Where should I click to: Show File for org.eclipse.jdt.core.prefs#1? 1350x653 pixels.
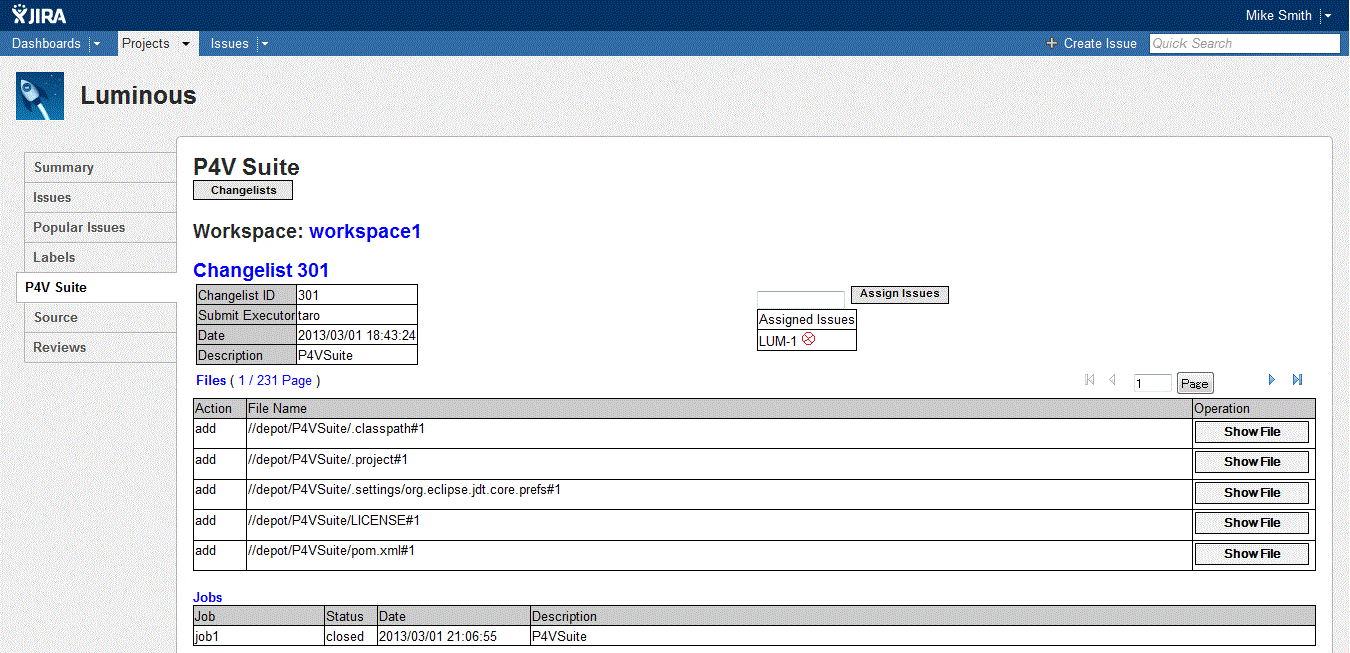[1252, 493]
